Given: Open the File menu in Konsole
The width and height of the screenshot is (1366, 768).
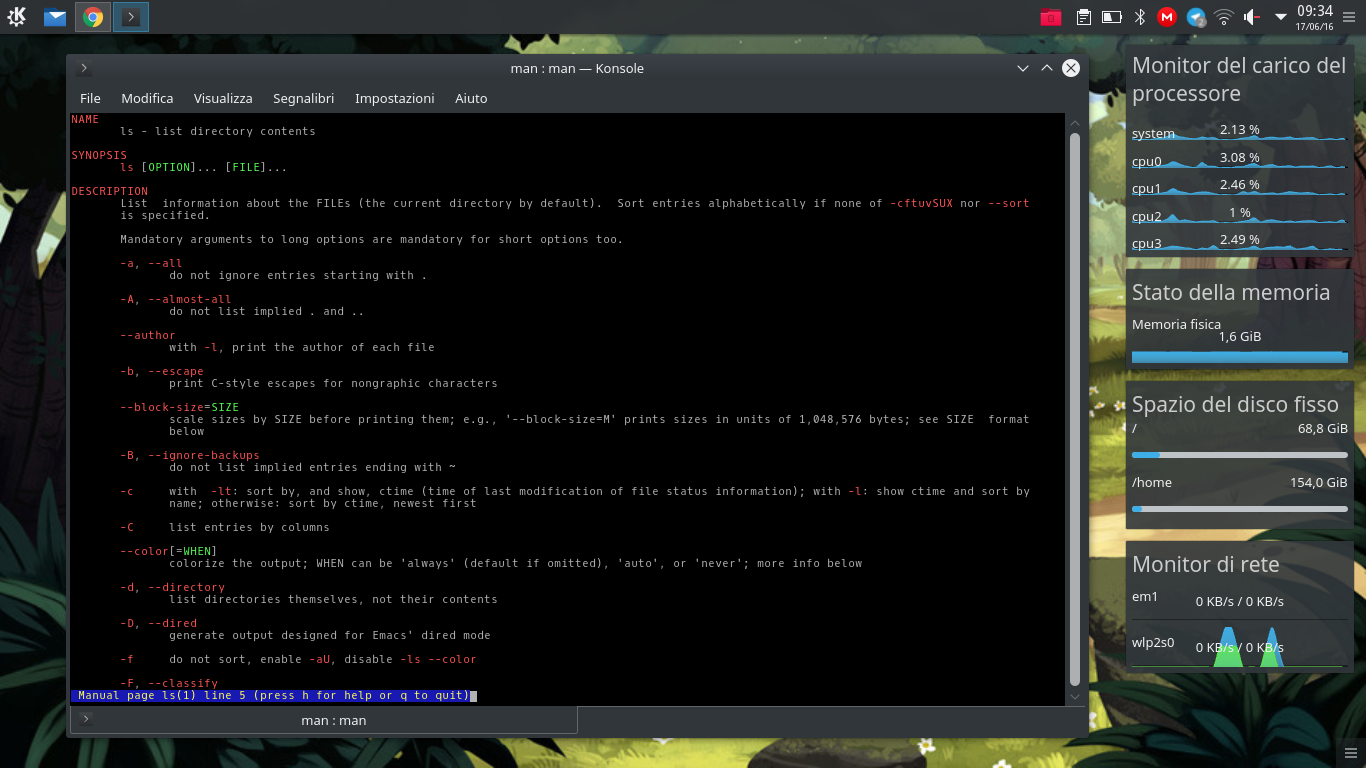Looking at the screenshot, I should (x=90, y=98).
